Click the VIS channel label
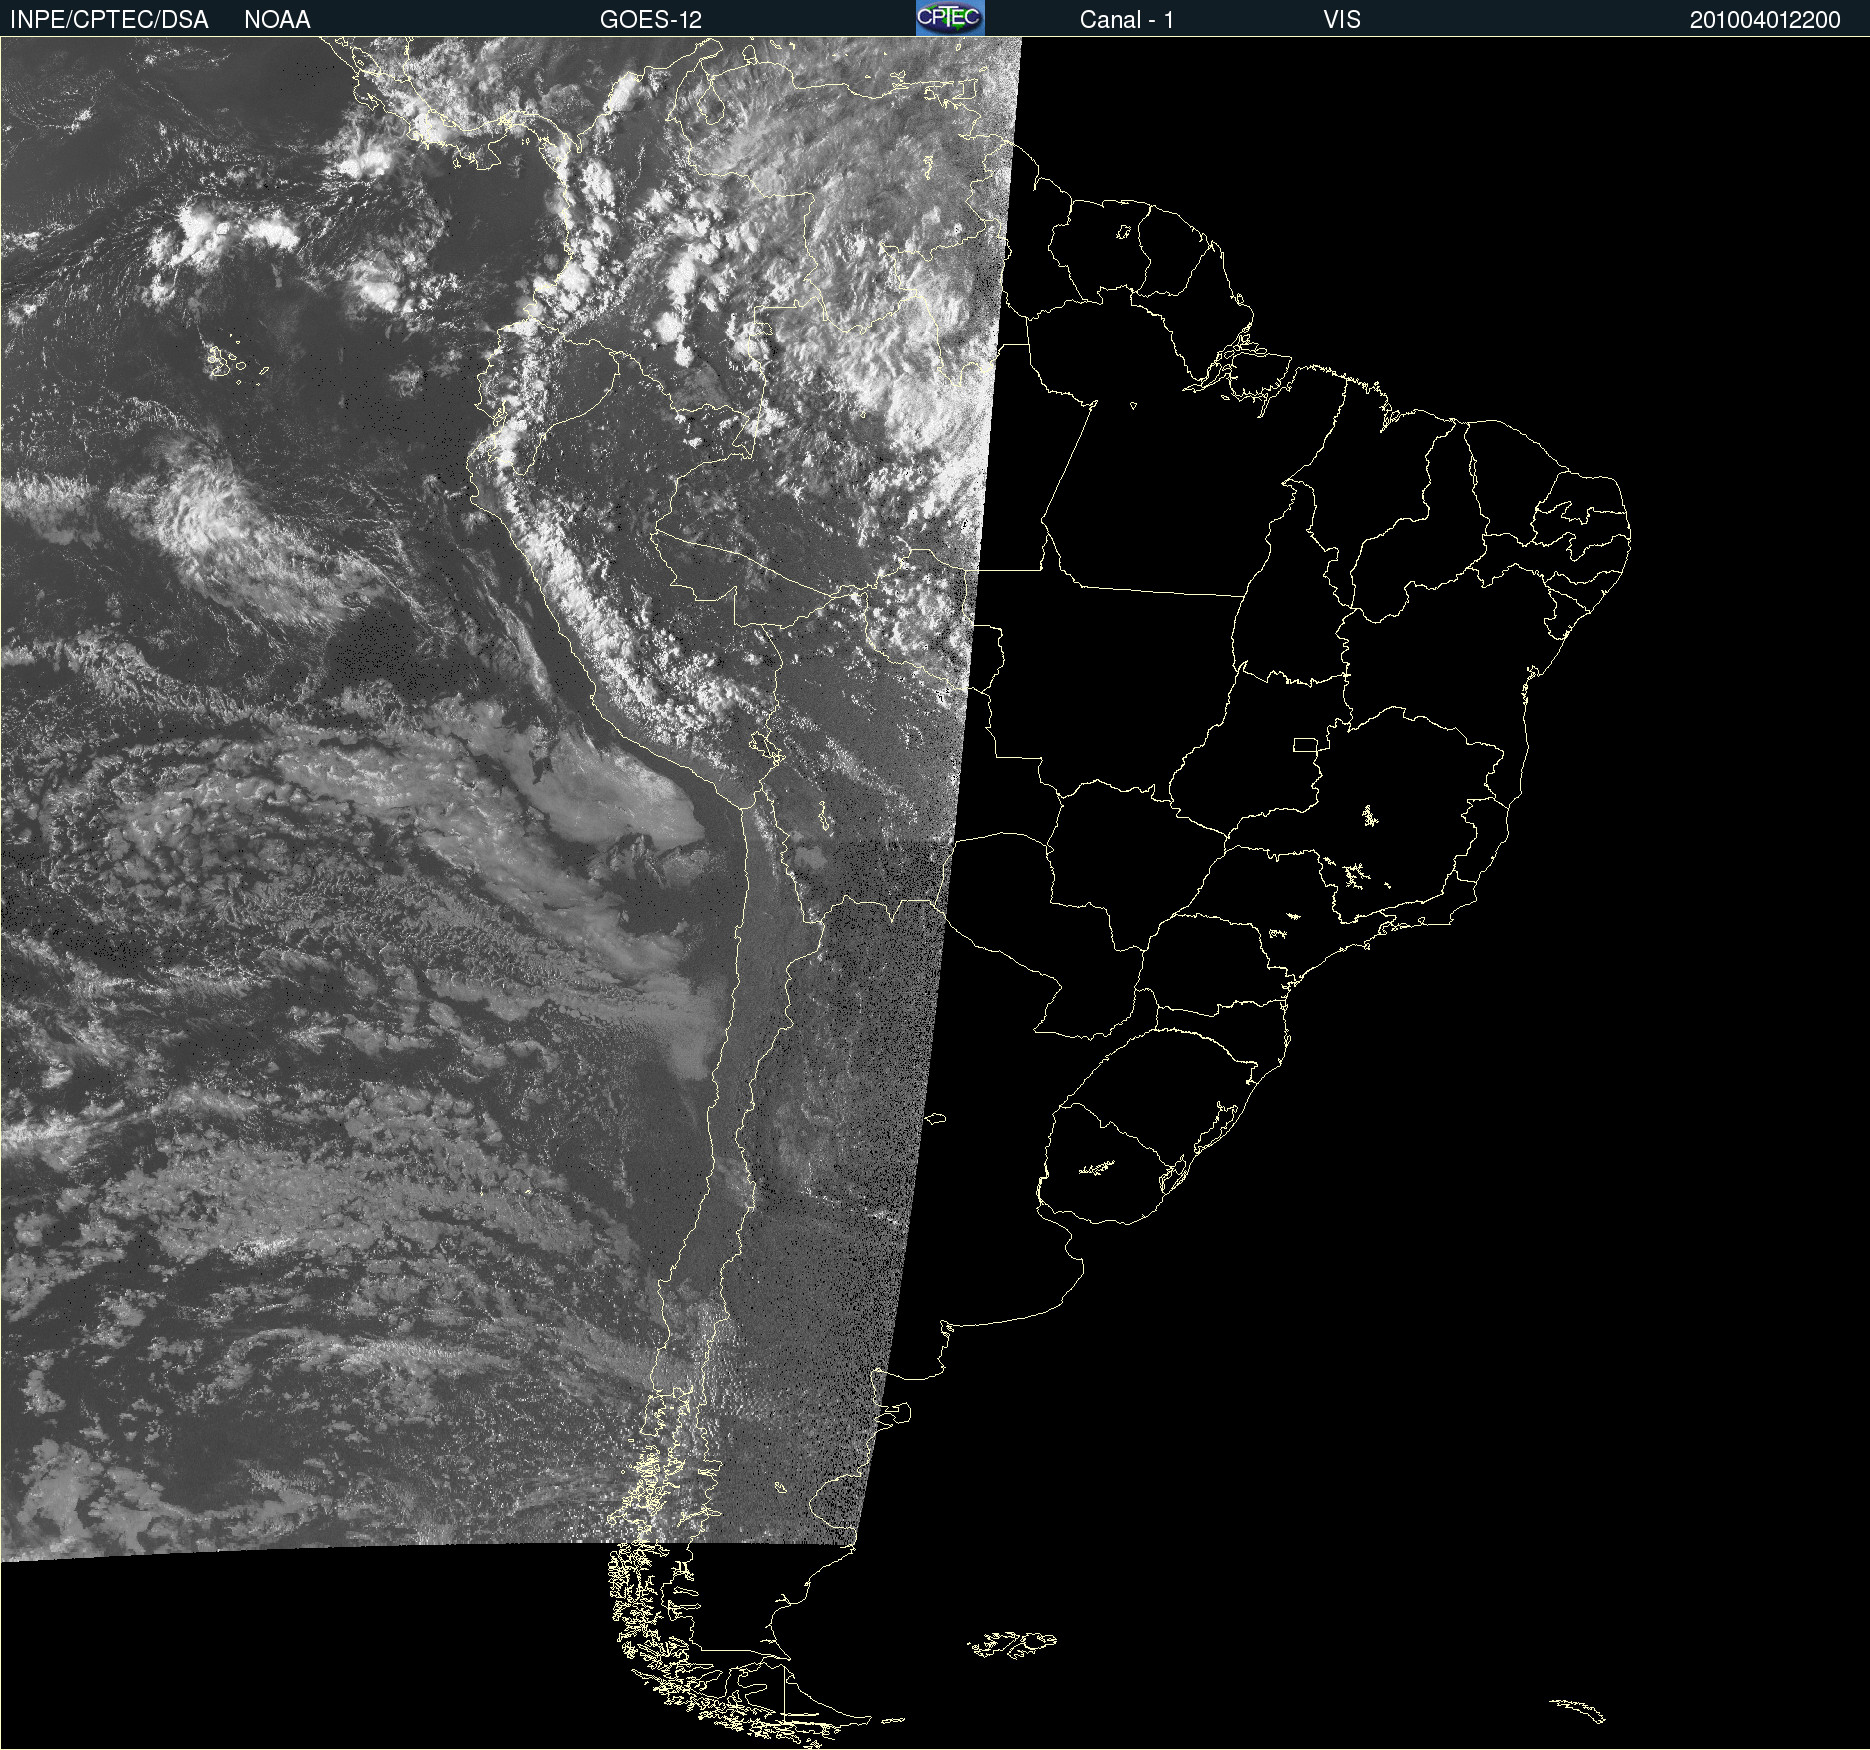The image size is (1870, 1750). pyautogui.click(x=1342, y=20)
